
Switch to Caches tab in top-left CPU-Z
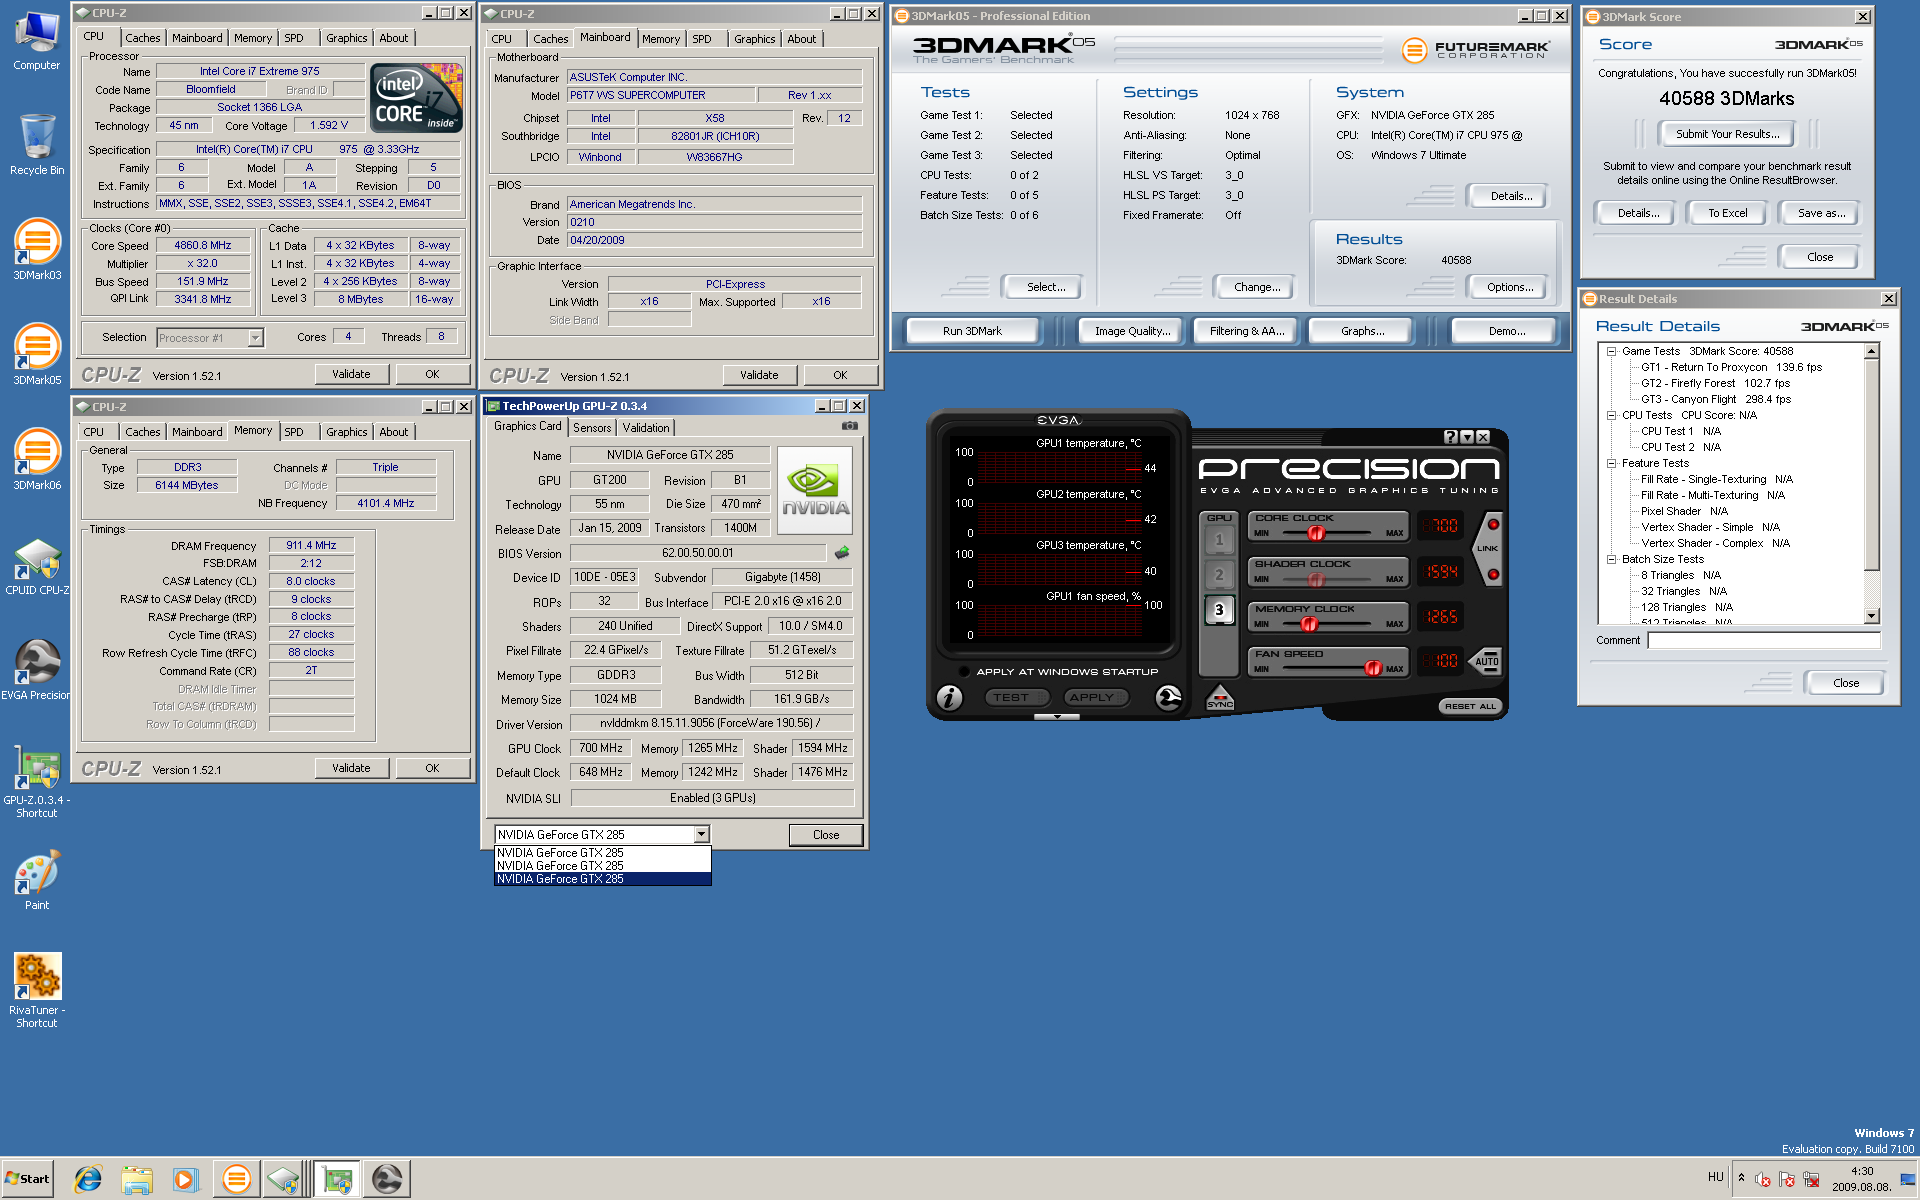pos(142,38)
